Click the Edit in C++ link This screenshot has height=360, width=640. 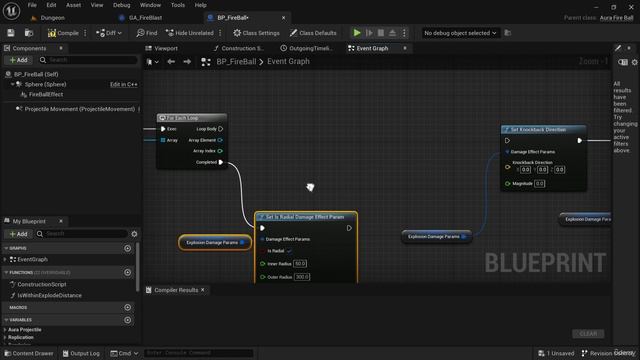click(x=124, y=84)
